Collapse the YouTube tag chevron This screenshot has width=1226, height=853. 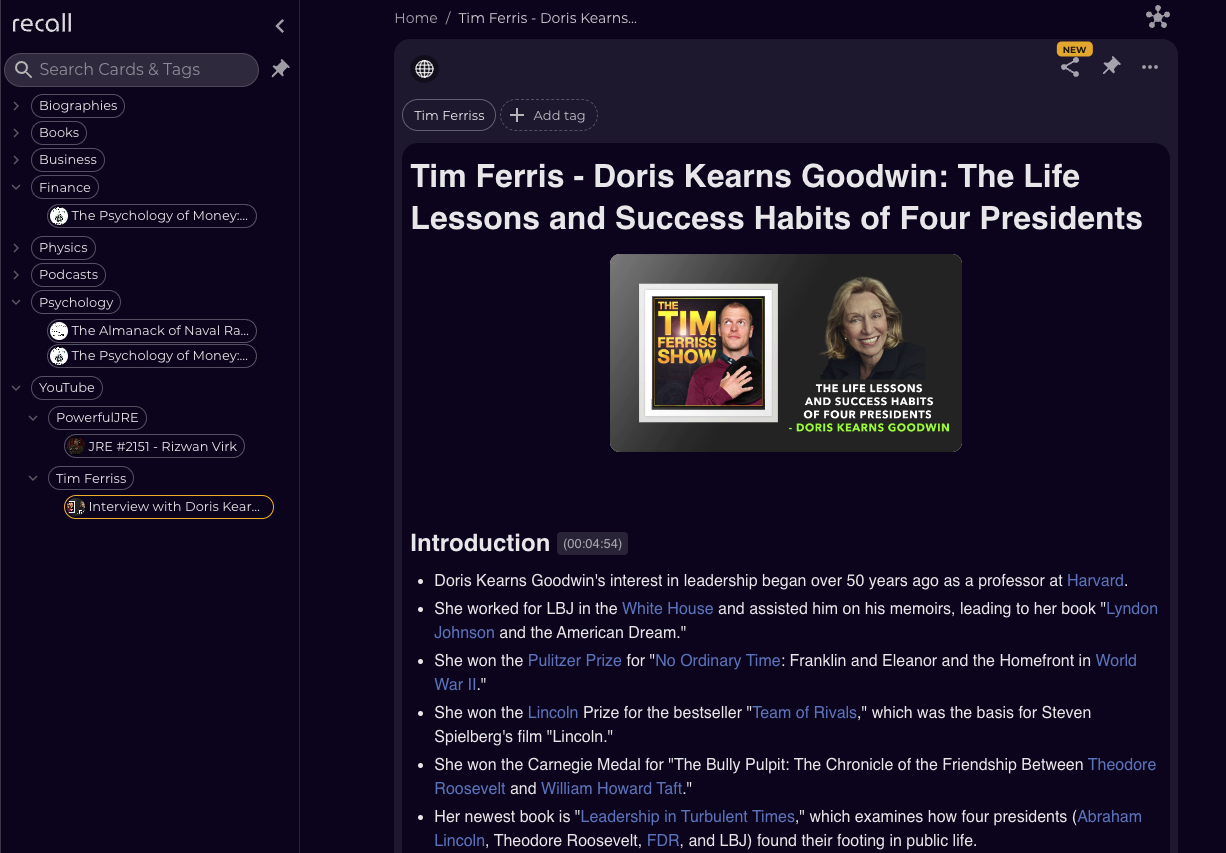pyautogui.click(x=16, y=387)
